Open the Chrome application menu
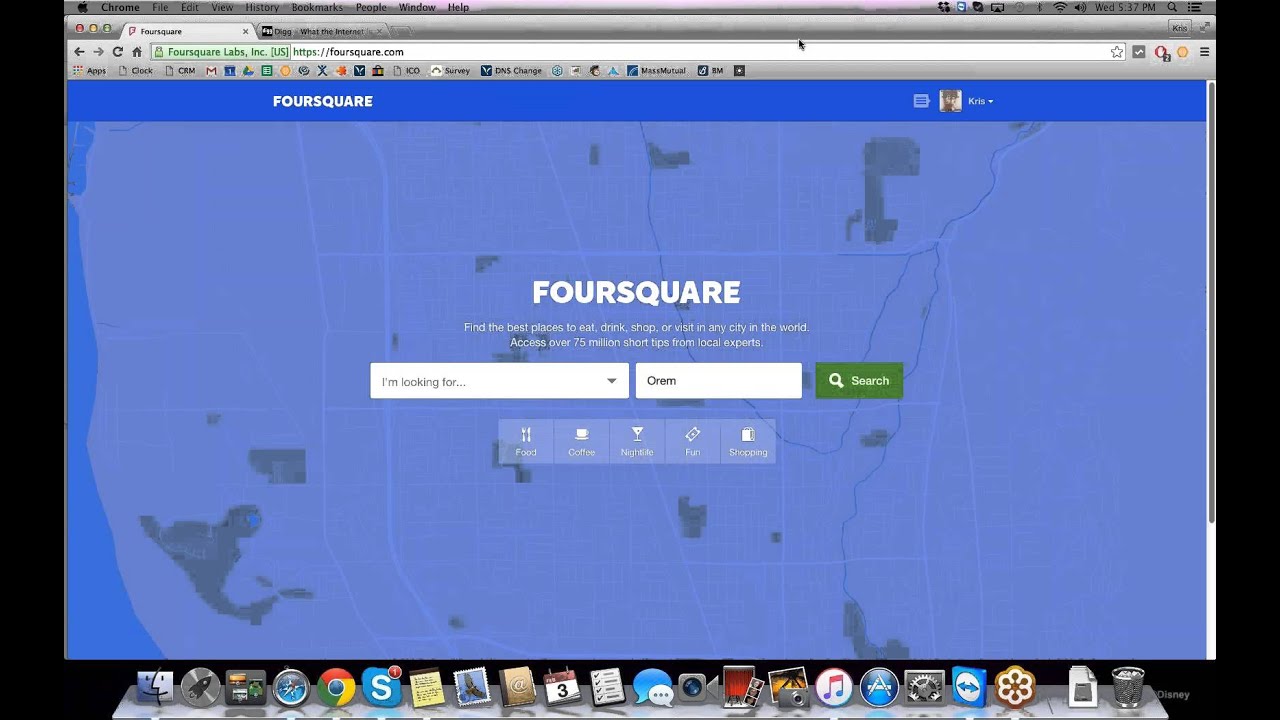 click(x=120, y=7)
